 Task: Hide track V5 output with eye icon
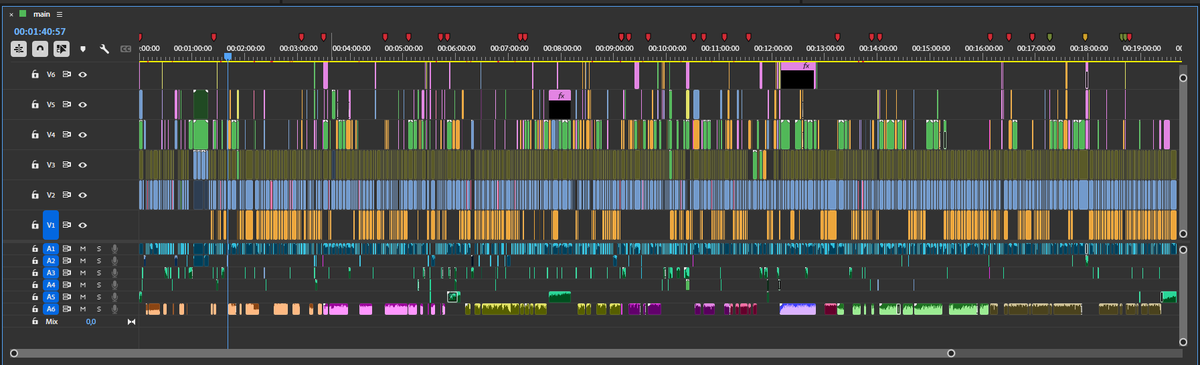pos(84,104)
